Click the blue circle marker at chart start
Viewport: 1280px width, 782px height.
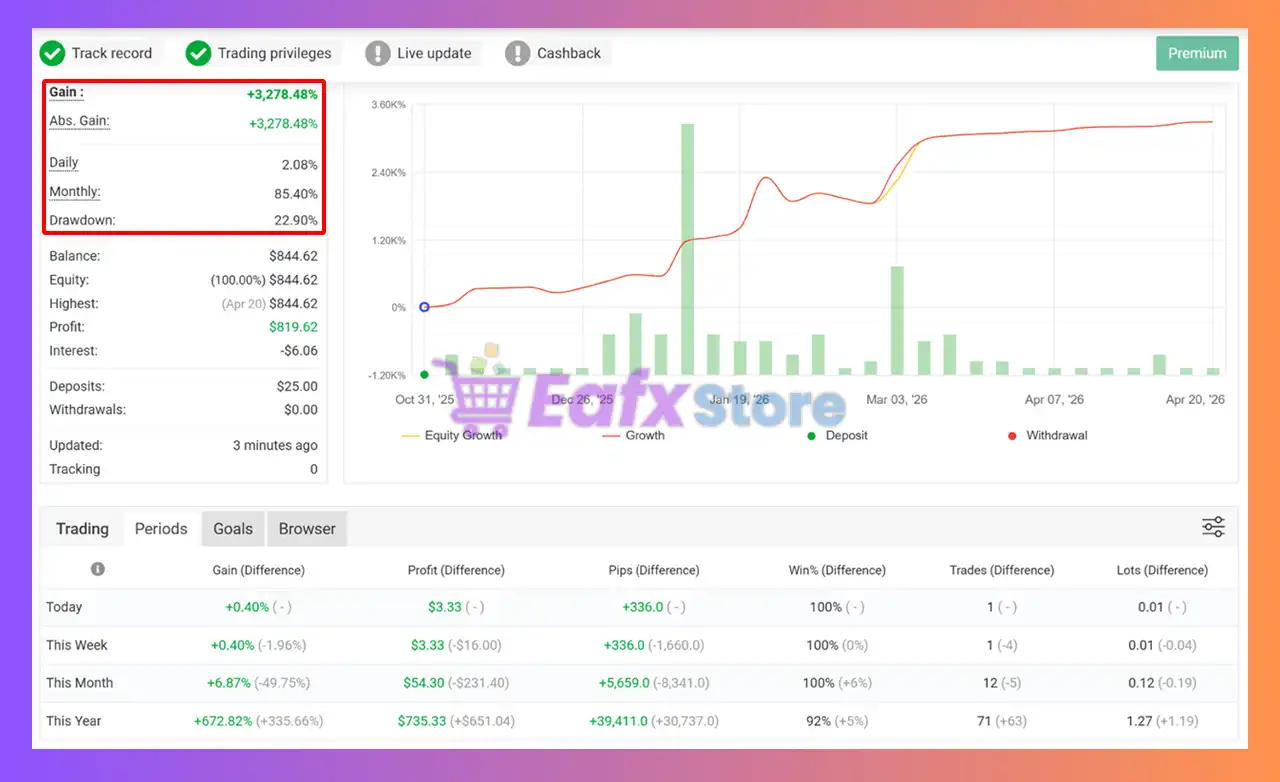pos(424,307)
